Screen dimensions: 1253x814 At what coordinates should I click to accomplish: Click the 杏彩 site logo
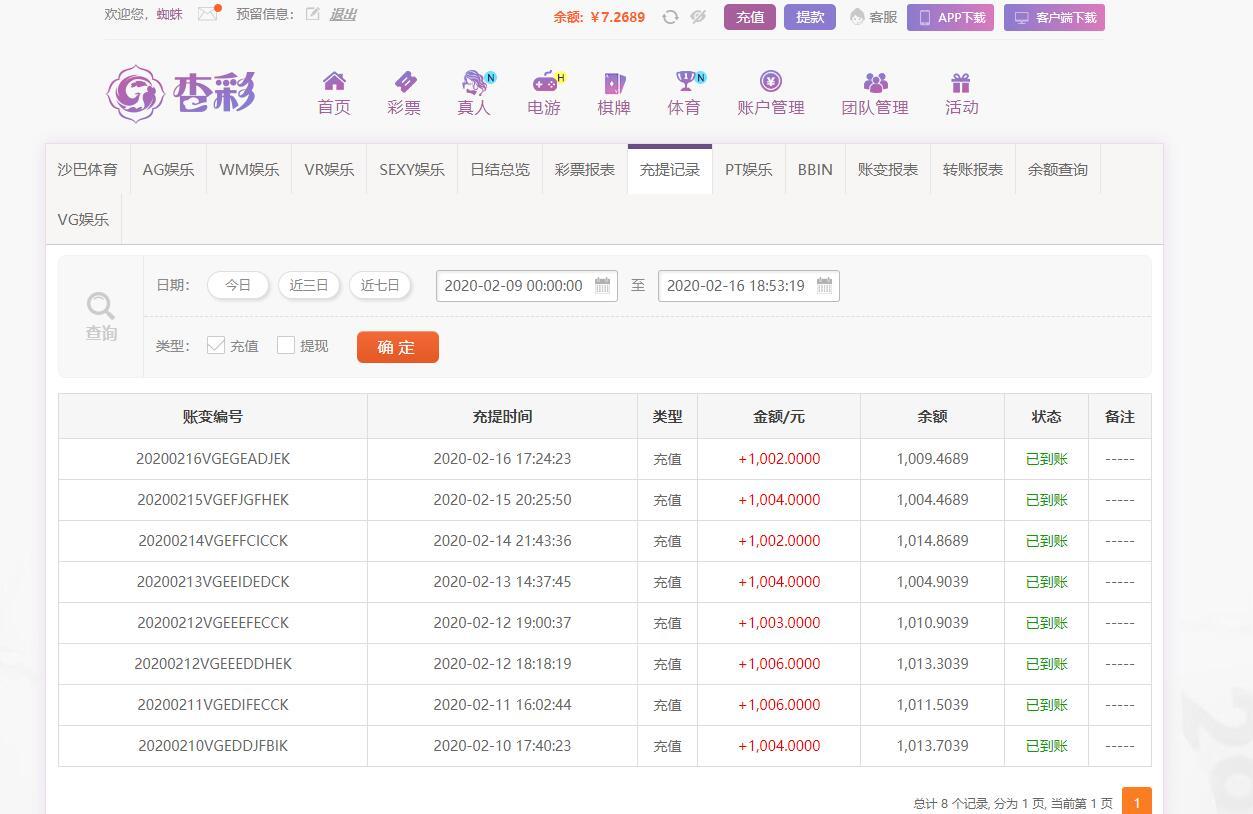pos(181,93)
